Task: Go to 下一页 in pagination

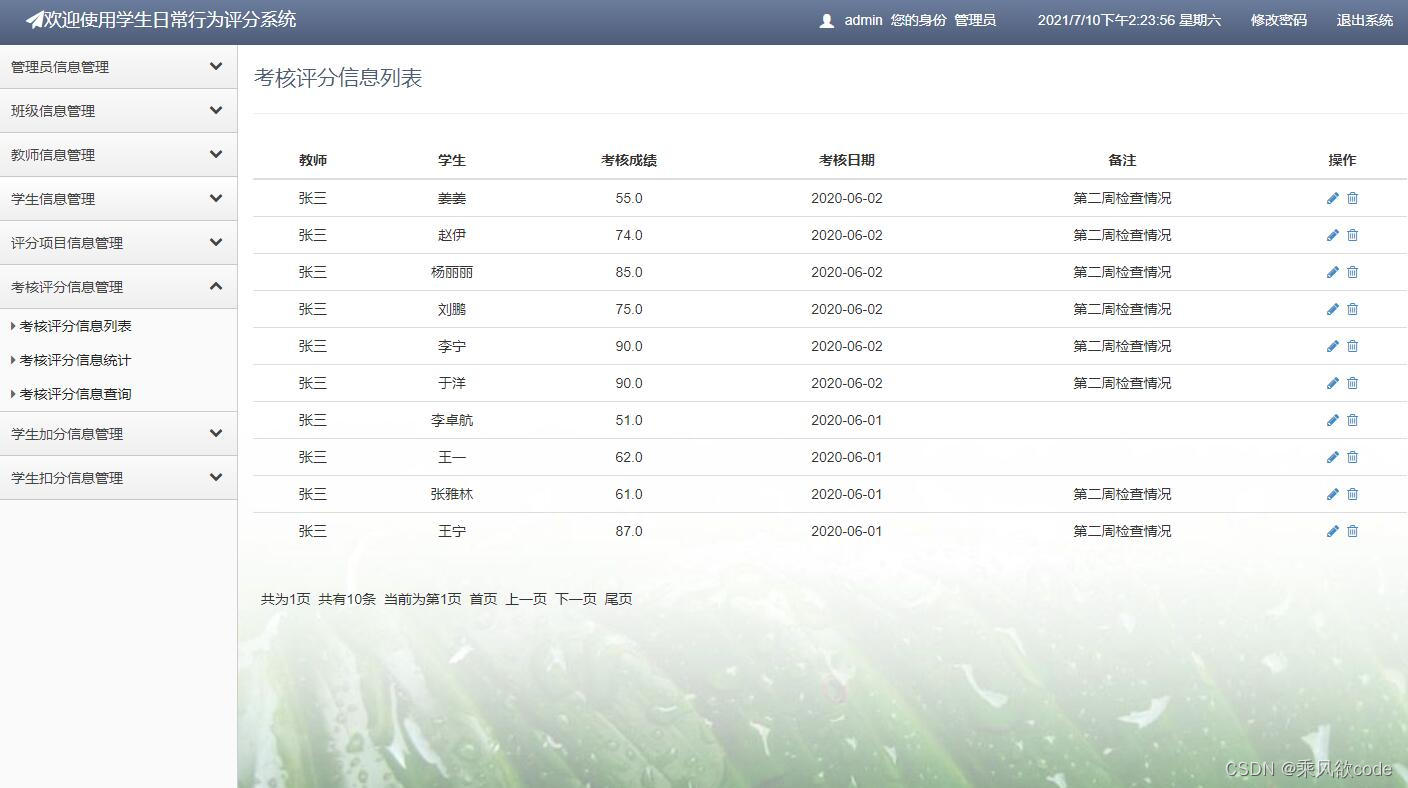Action: (576, 599)
